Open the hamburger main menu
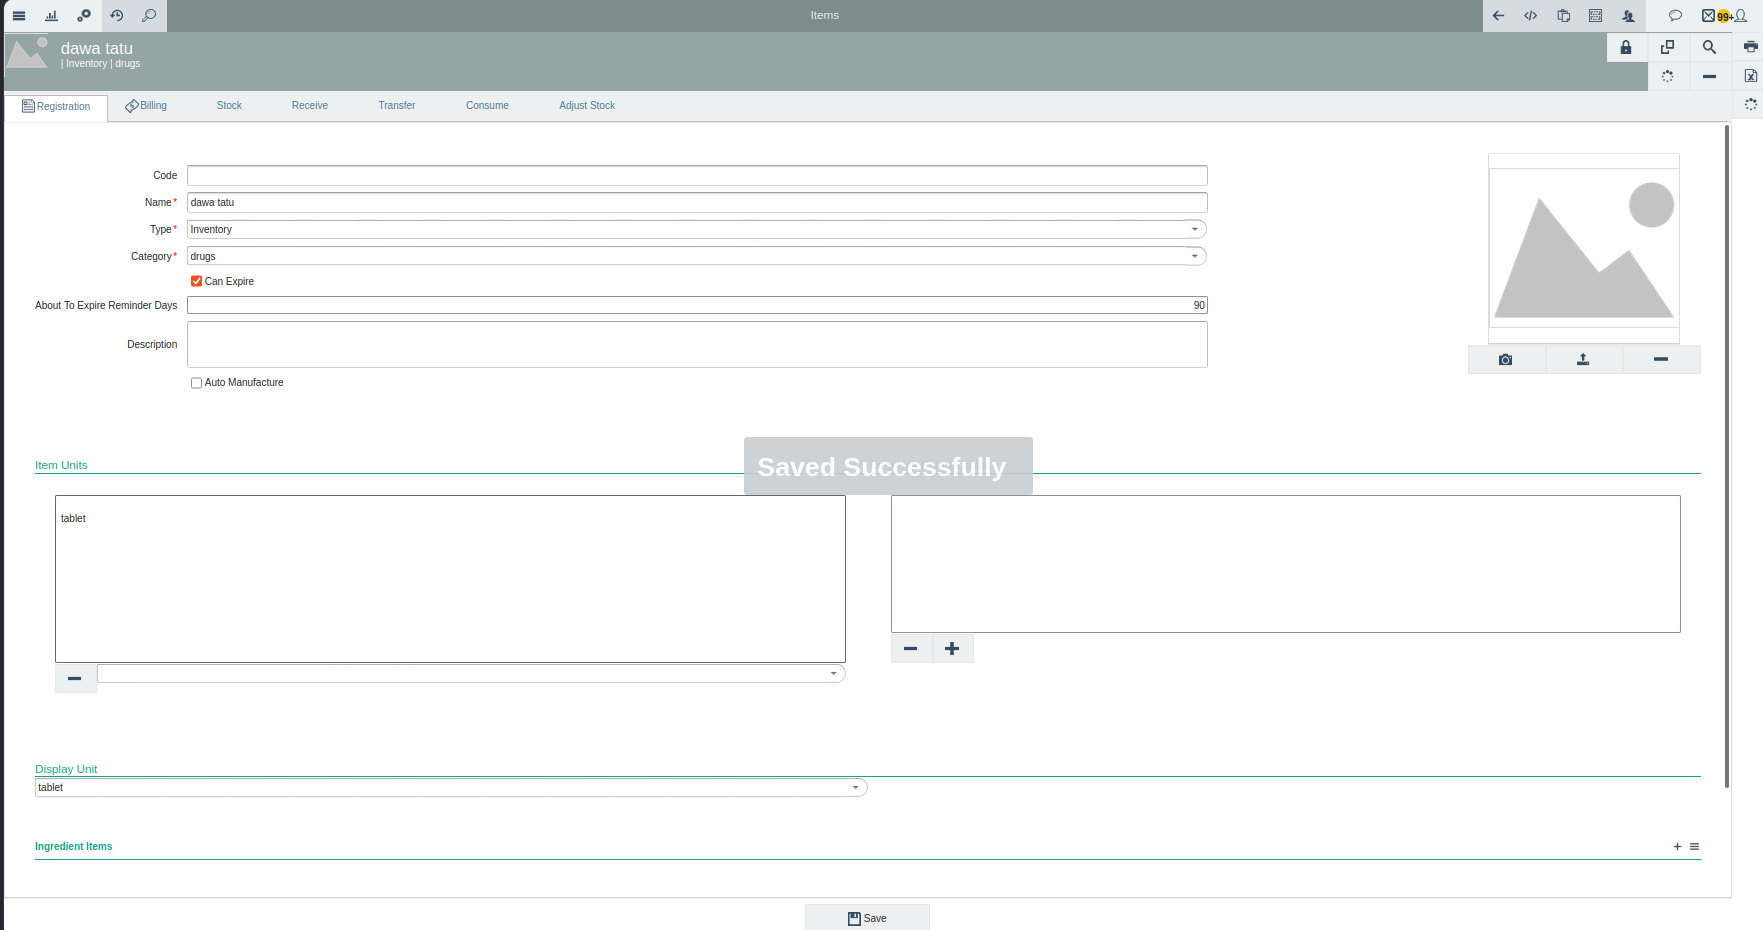Image resolution: width=1763 pixels, height=930 pixels. pos(19,16)
